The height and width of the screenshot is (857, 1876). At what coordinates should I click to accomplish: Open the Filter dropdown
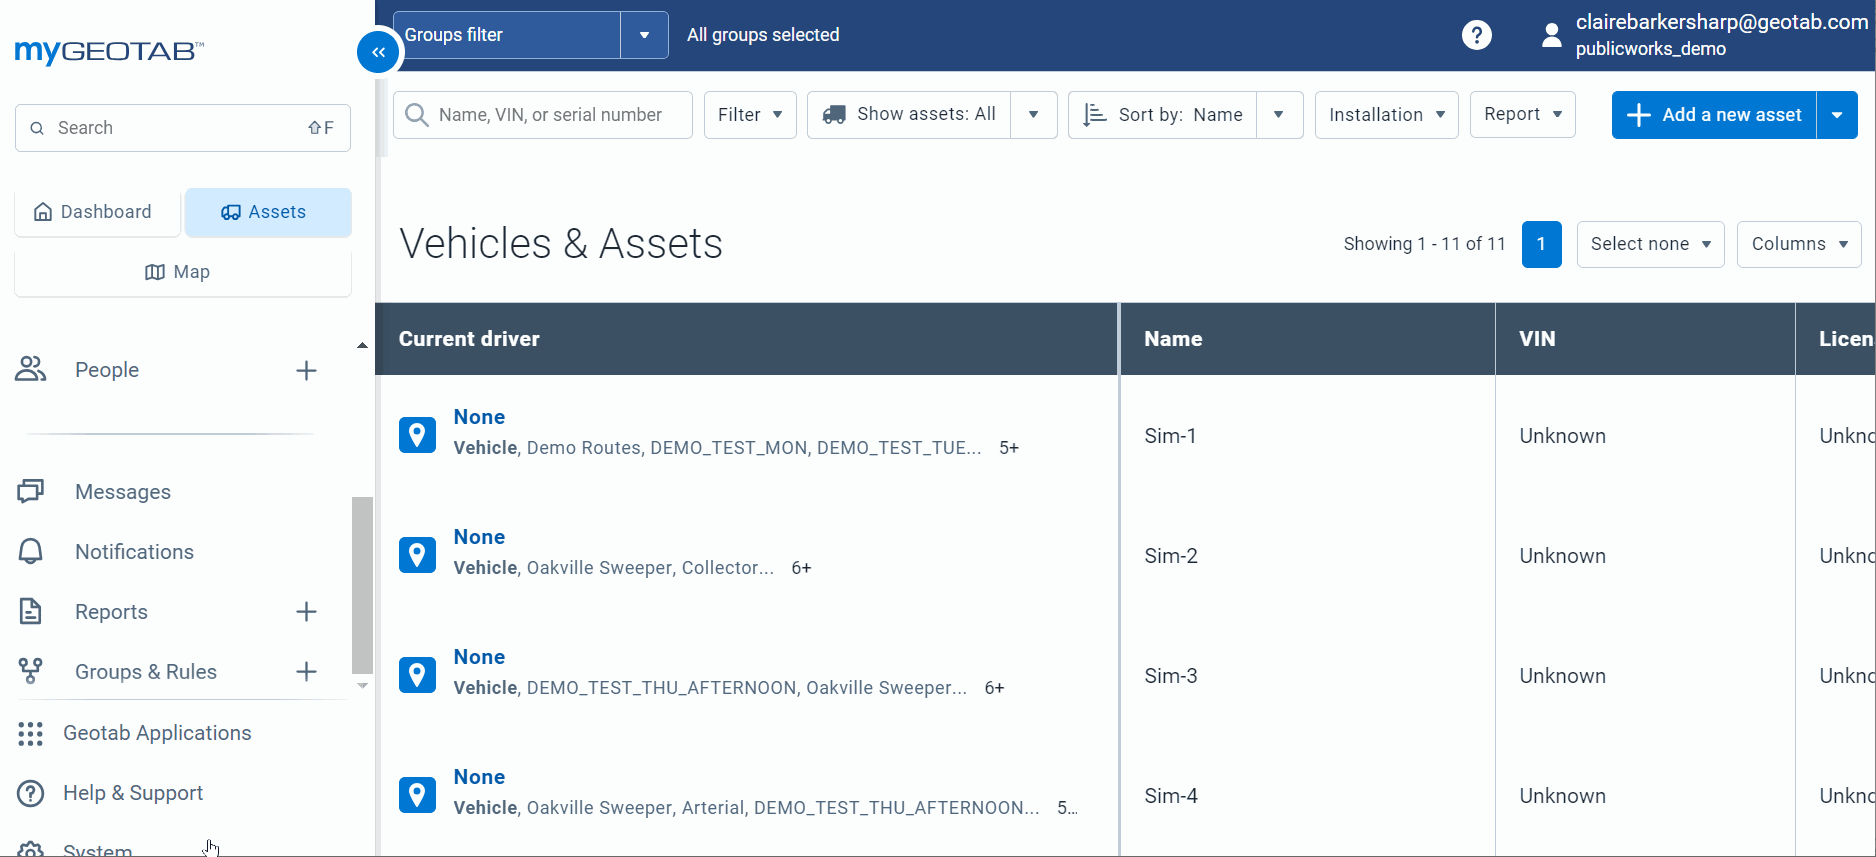750,115
